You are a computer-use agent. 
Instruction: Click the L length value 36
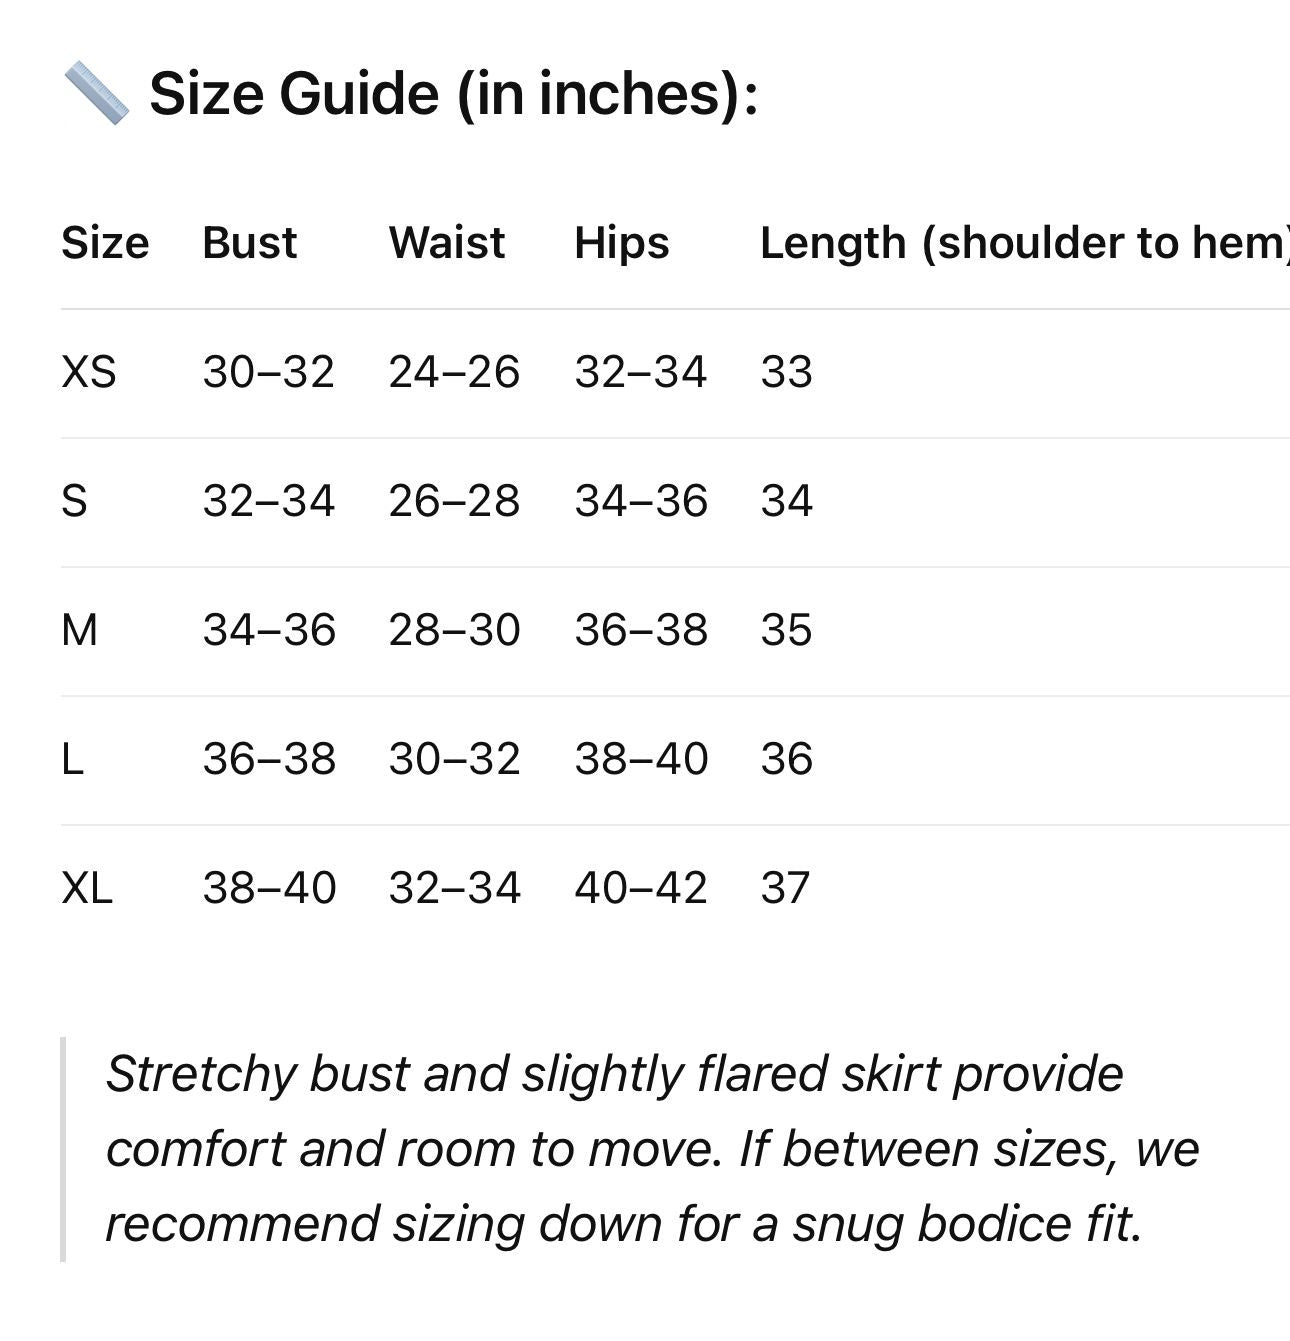coord(787,759)
